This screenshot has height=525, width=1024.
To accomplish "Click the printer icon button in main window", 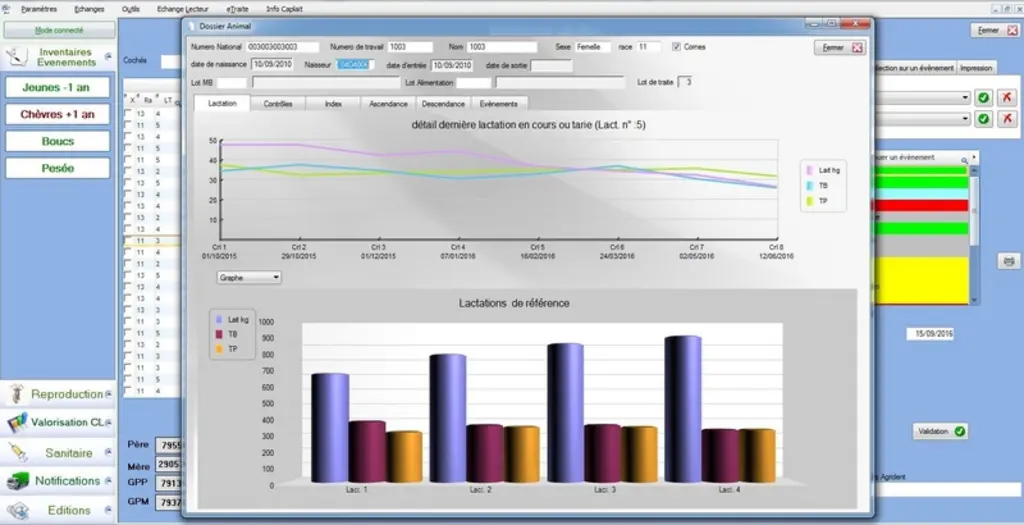I will [1009, 261].
